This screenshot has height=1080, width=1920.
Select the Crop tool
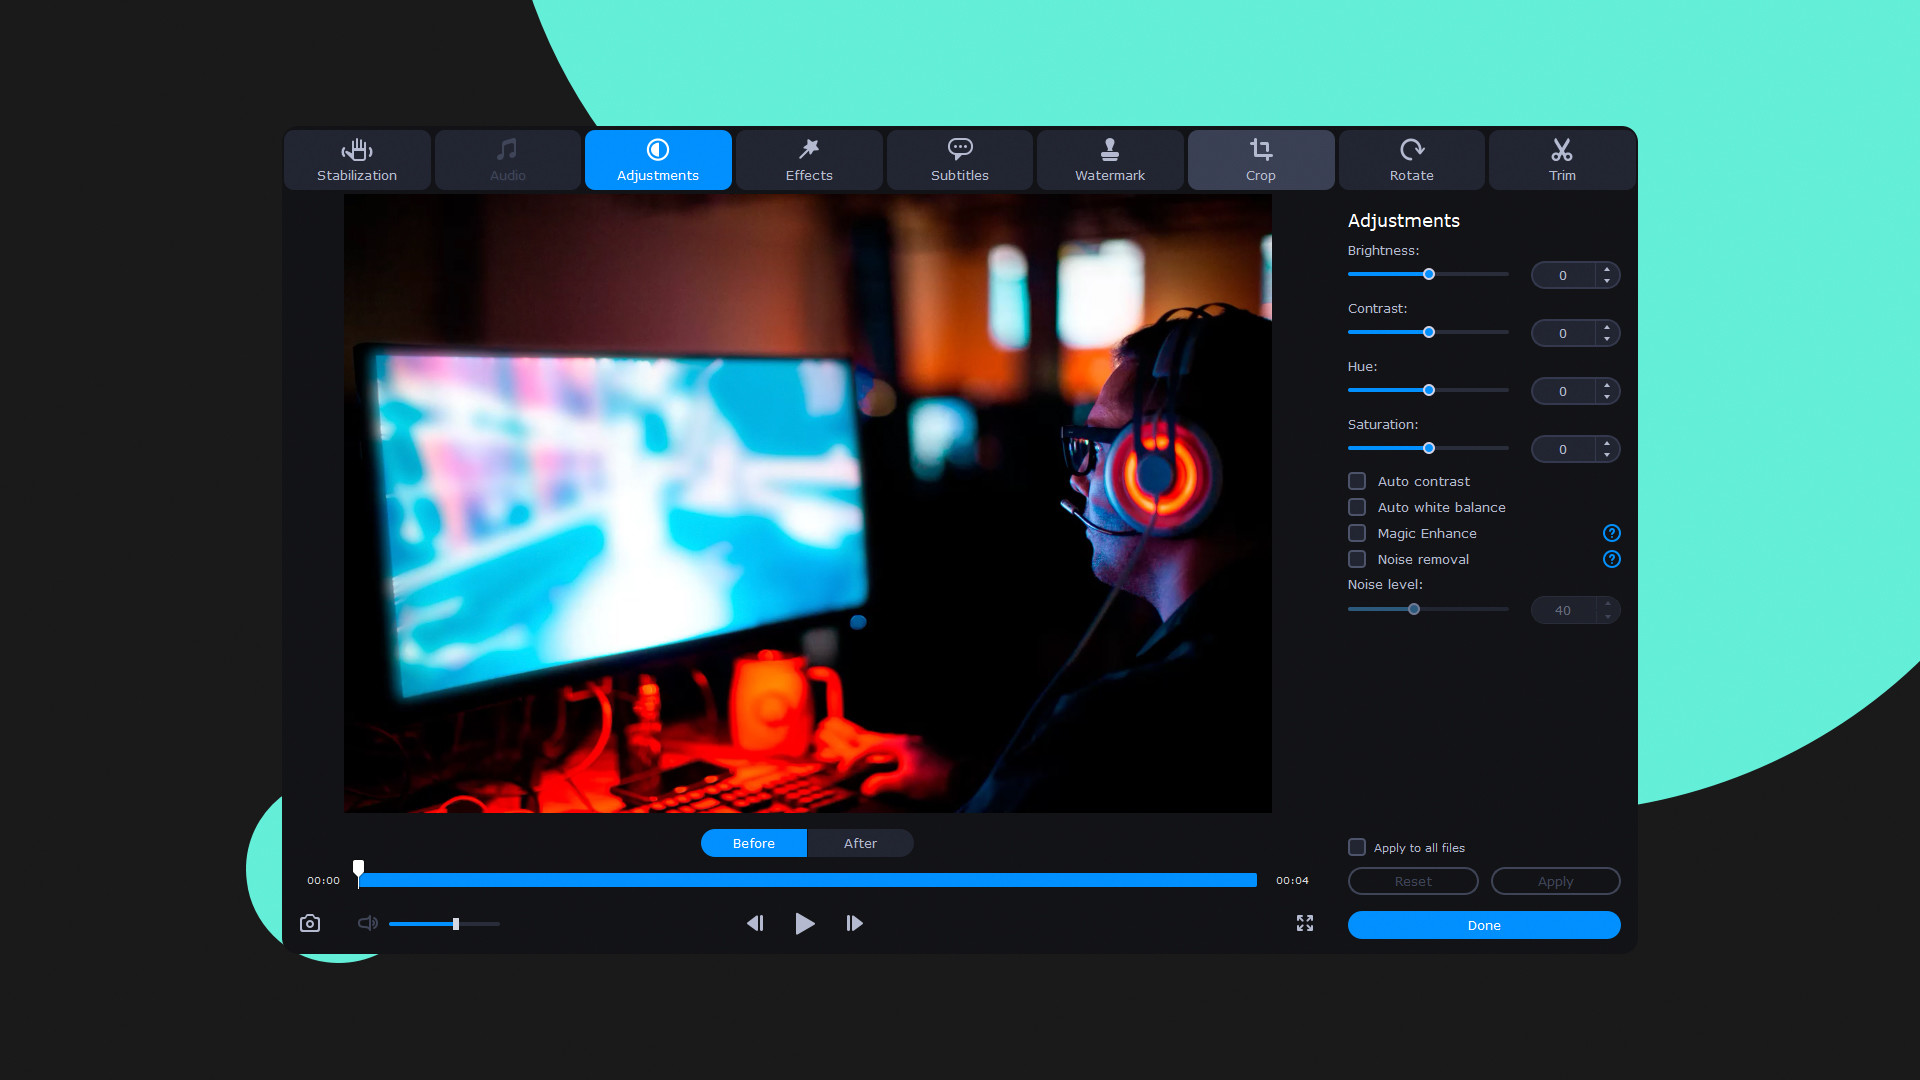pyautogui.click(x=1261, y=160)
